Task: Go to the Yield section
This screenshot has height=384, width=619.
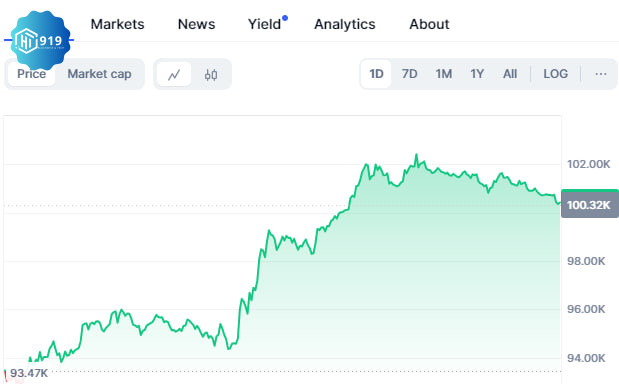Action: point(264,24)
